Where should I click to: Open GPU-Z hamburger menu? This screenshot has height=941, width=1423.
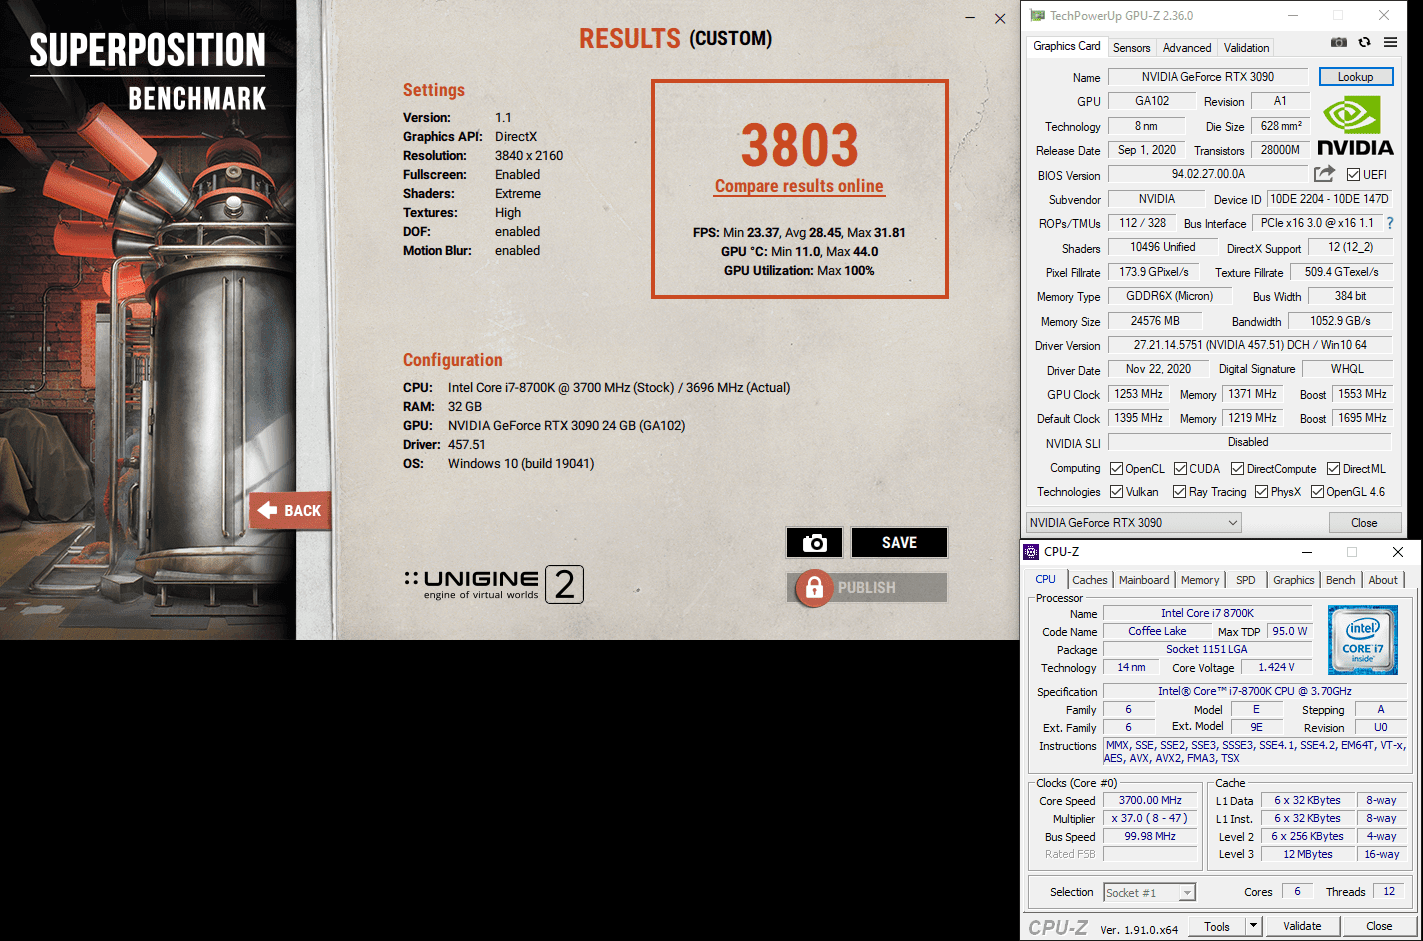tap(1390, 42)
